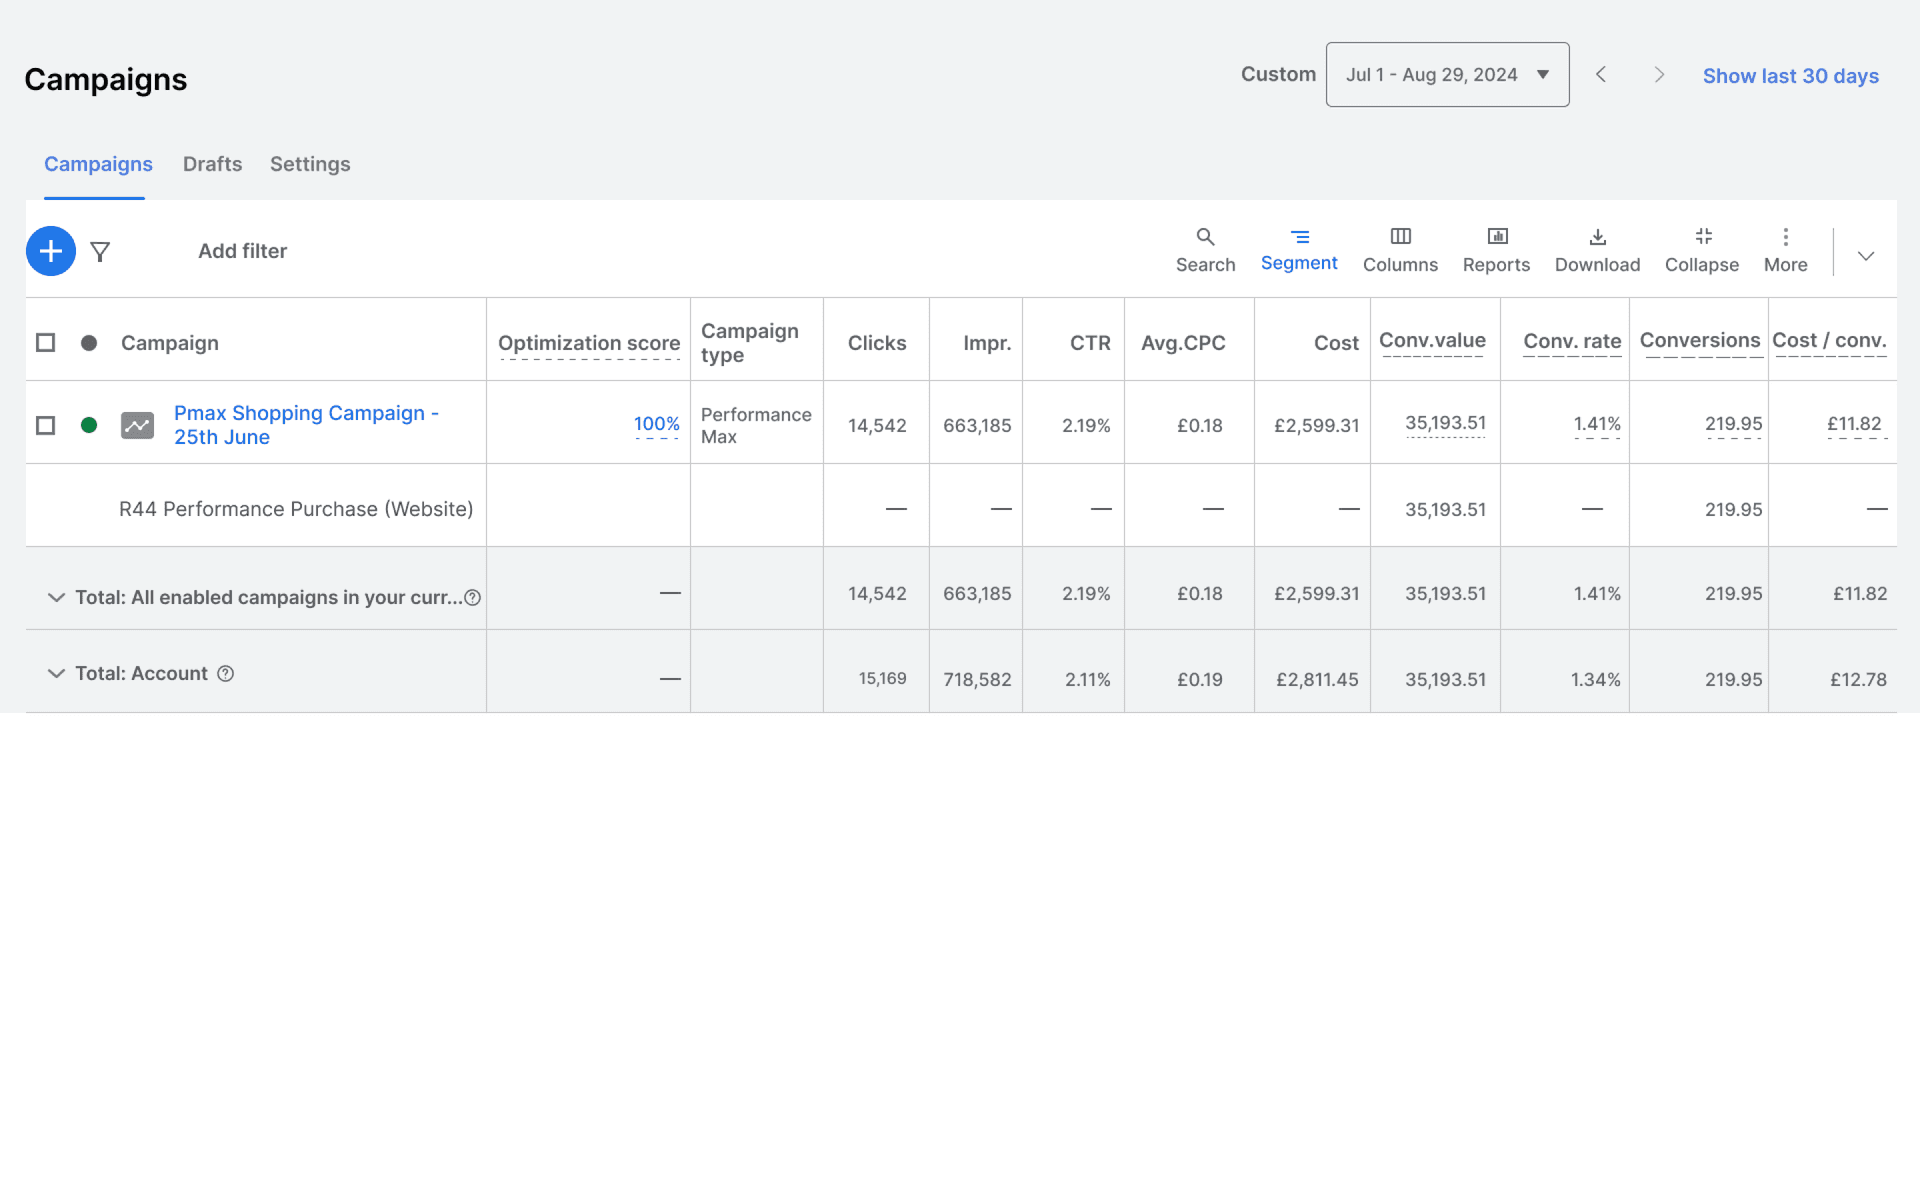Viewport: 1920px width, 1178px height.
Task: Sort by Campaign type column header
Action: coord(749,343)
